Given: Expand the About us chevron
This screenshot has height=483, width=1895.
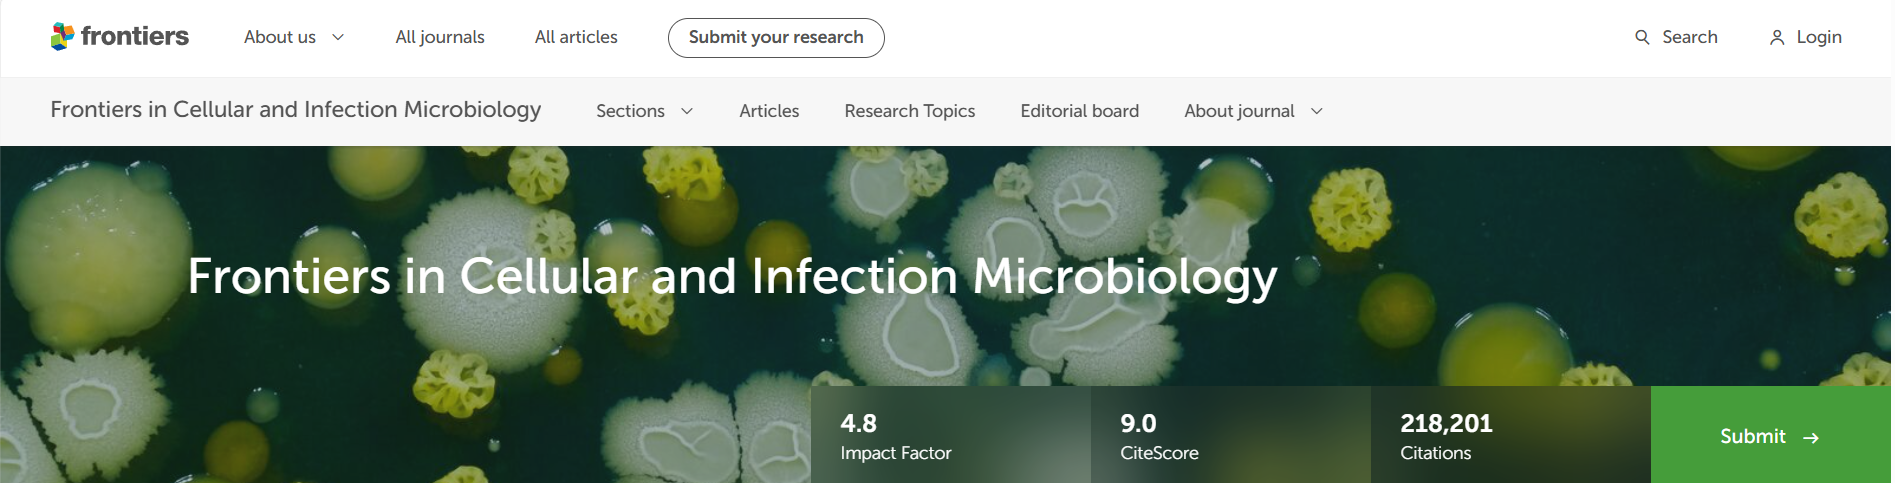Looking at the screenshot, I should coord(338,37).
